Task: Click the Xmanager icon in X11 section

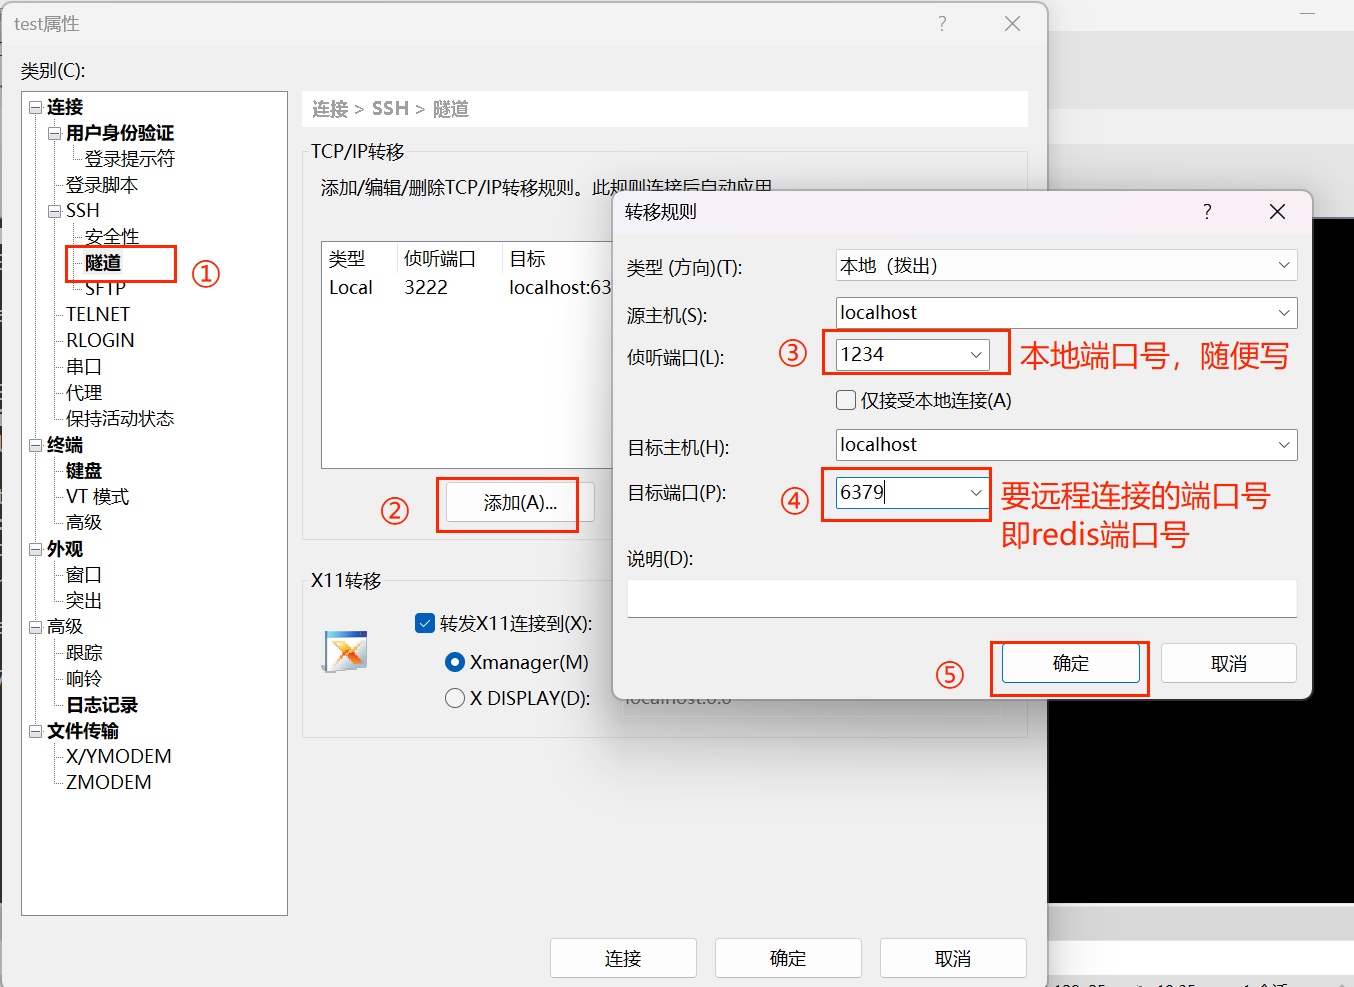Action: pyautogui.click(x=345, y=651)
